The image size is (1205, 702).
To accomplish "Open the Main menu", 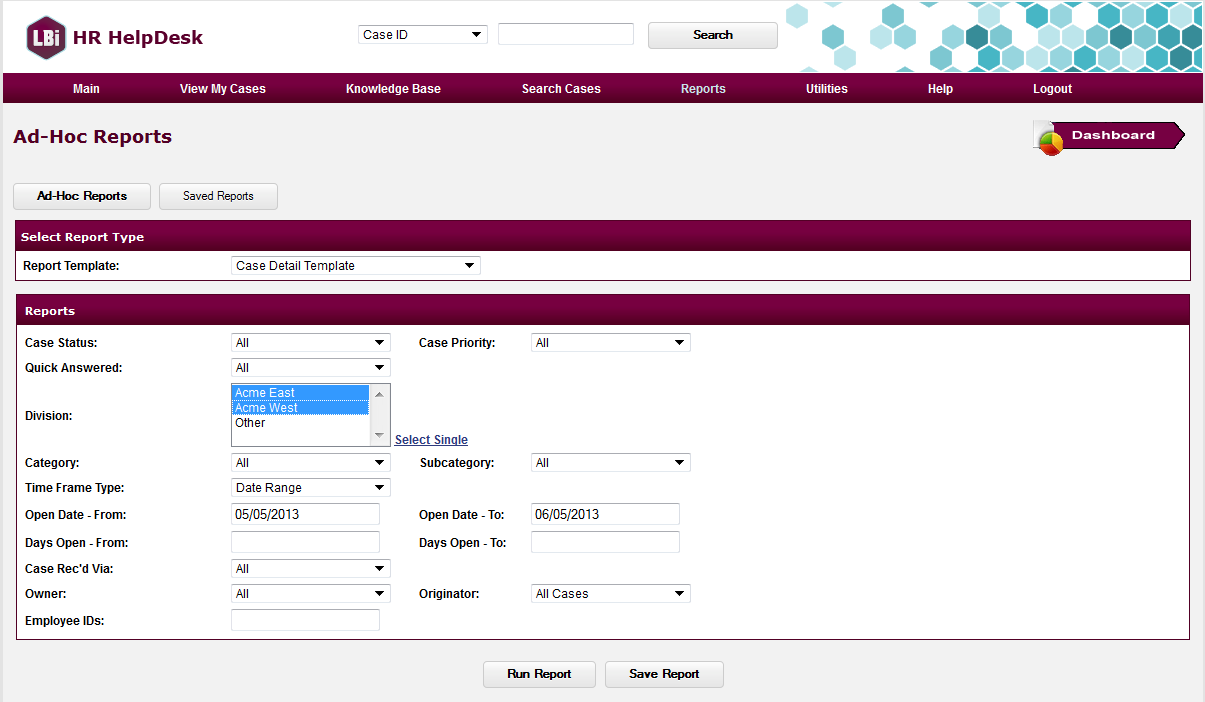I will click(x=86, y=89).
